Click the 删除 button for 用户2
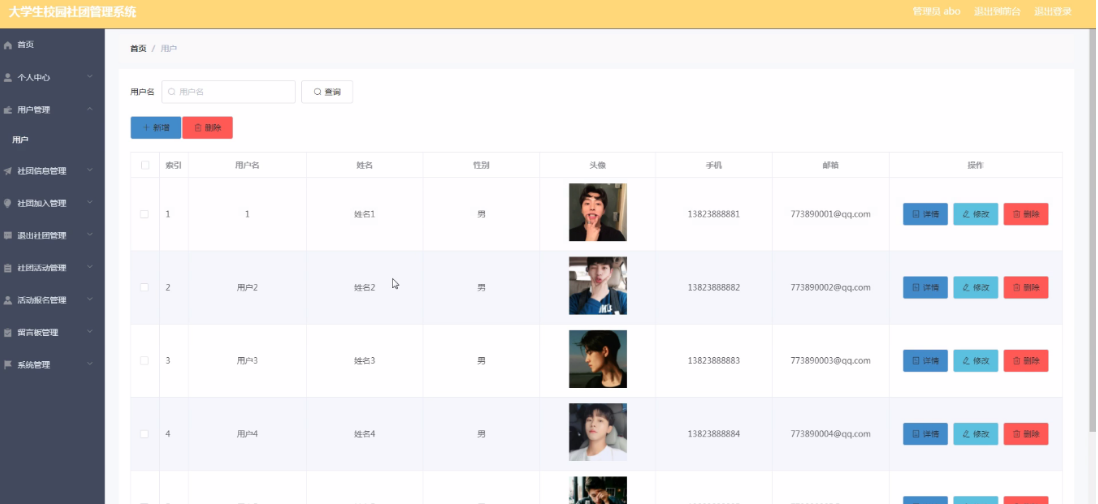 tap(1026, 288)
